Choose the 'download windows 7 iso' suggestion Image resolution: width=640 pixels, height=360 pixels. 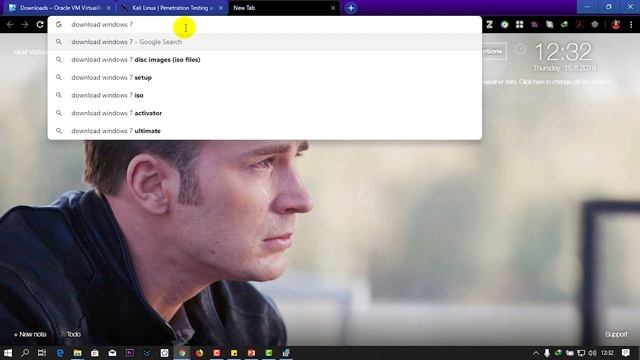264,95
